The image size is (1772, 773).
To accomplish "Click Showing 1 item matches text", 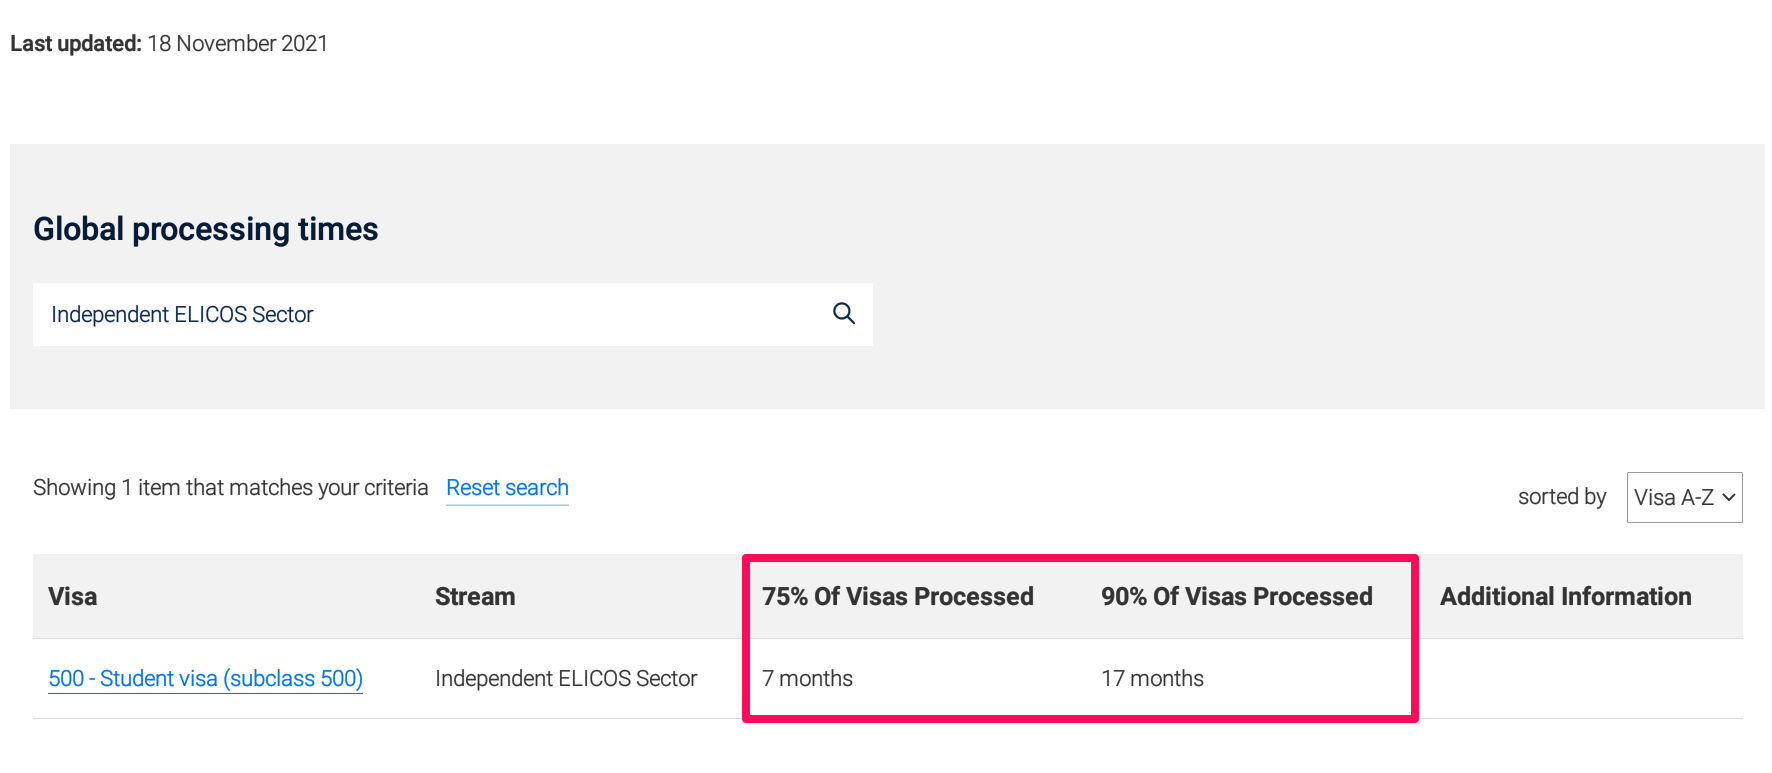I will pyautogui.click(x=230, y=488).
